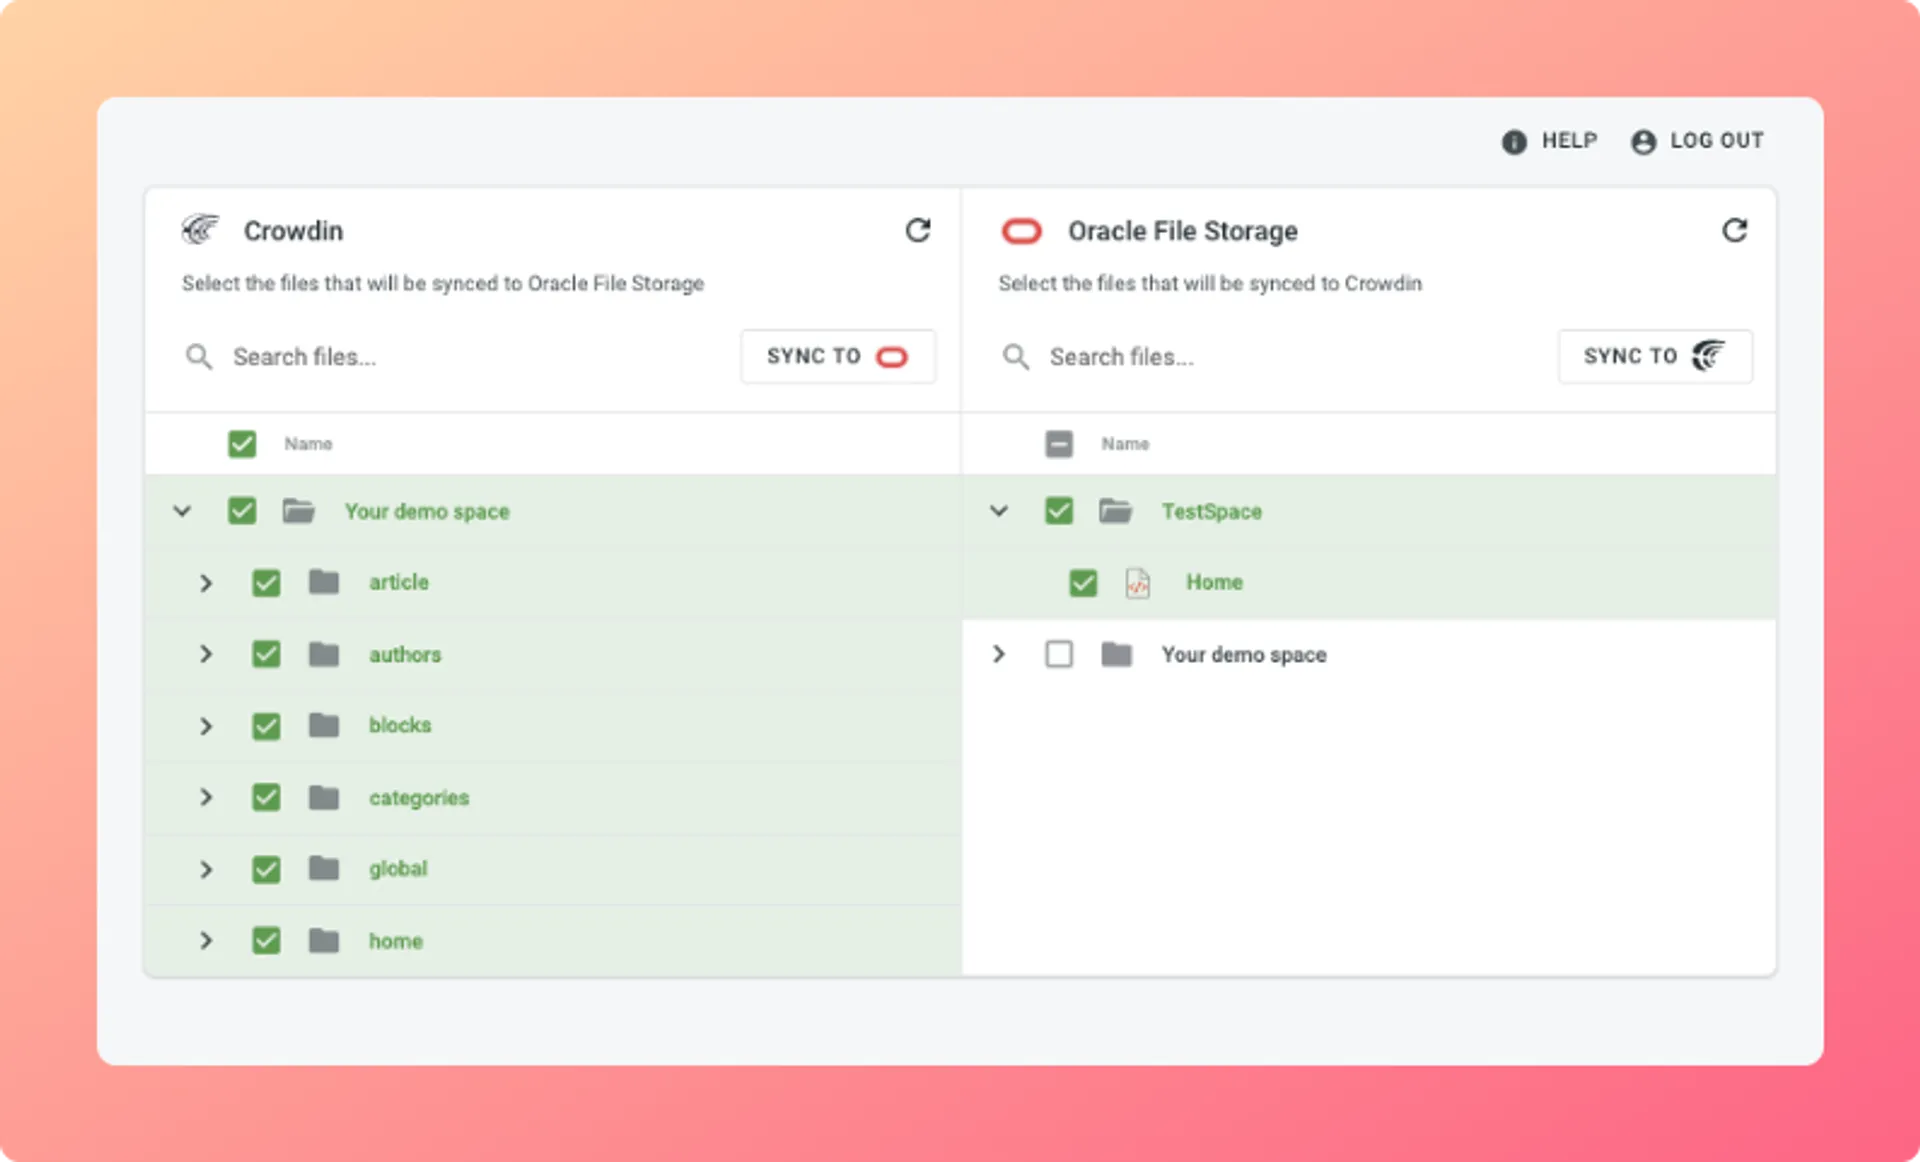Expand the authors folder
The height and width of the screenshot is (1162, 1920).
coord(206,654)
